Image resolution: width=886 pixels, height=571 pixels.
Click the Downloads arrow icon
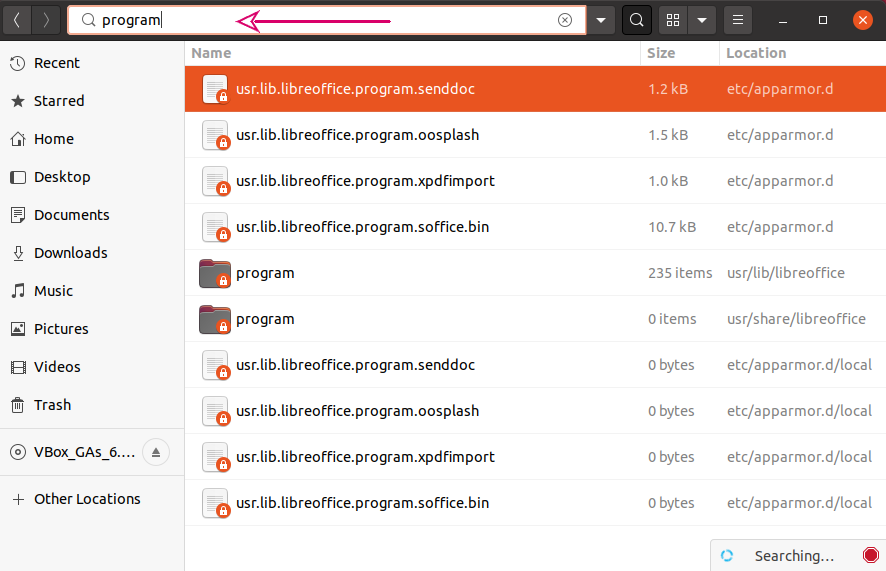click(x=18, y=253)
